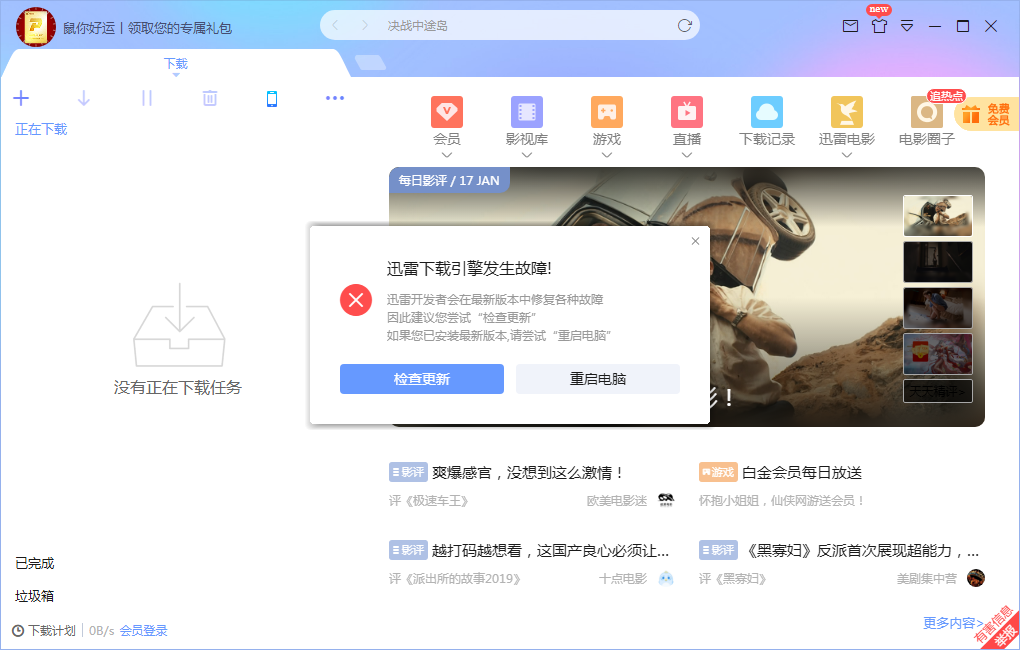Open the 会员 membership diamond icon

(446, 111)
